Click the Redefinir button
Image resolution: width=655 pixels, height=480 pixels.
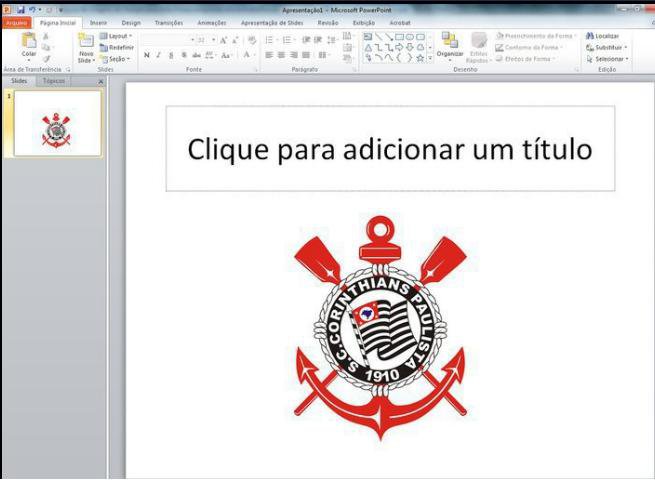[x=117, y=48]
